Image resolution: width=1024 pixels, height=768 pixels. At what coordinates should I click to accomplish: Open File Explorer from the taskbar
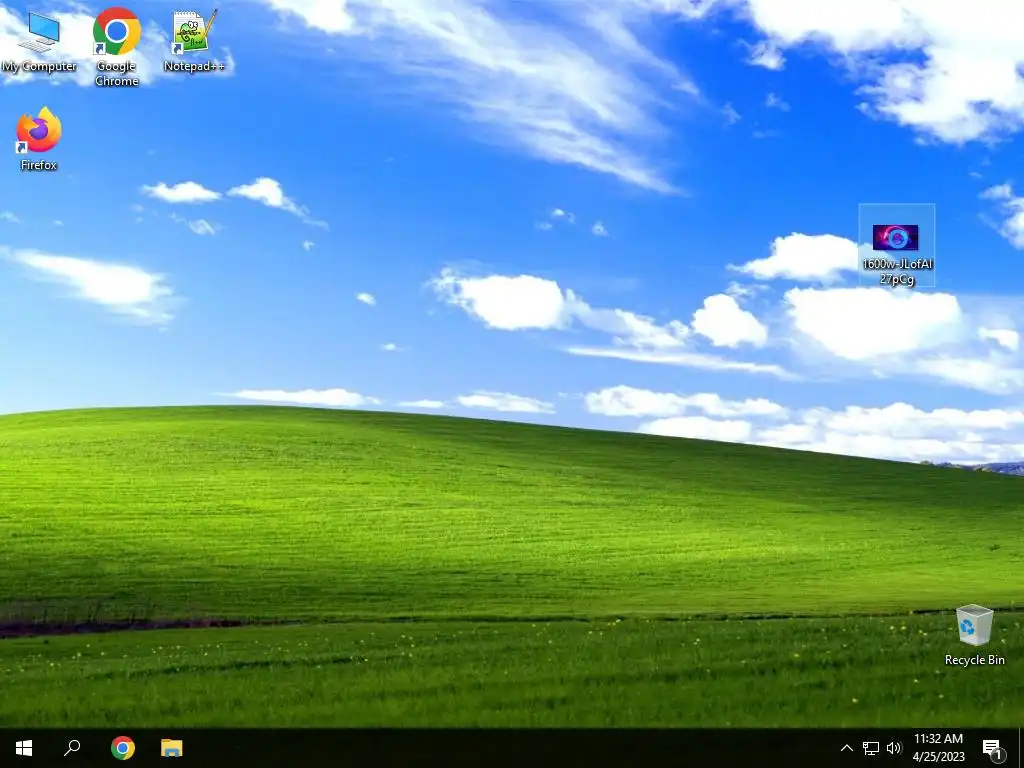click(172, 748)
